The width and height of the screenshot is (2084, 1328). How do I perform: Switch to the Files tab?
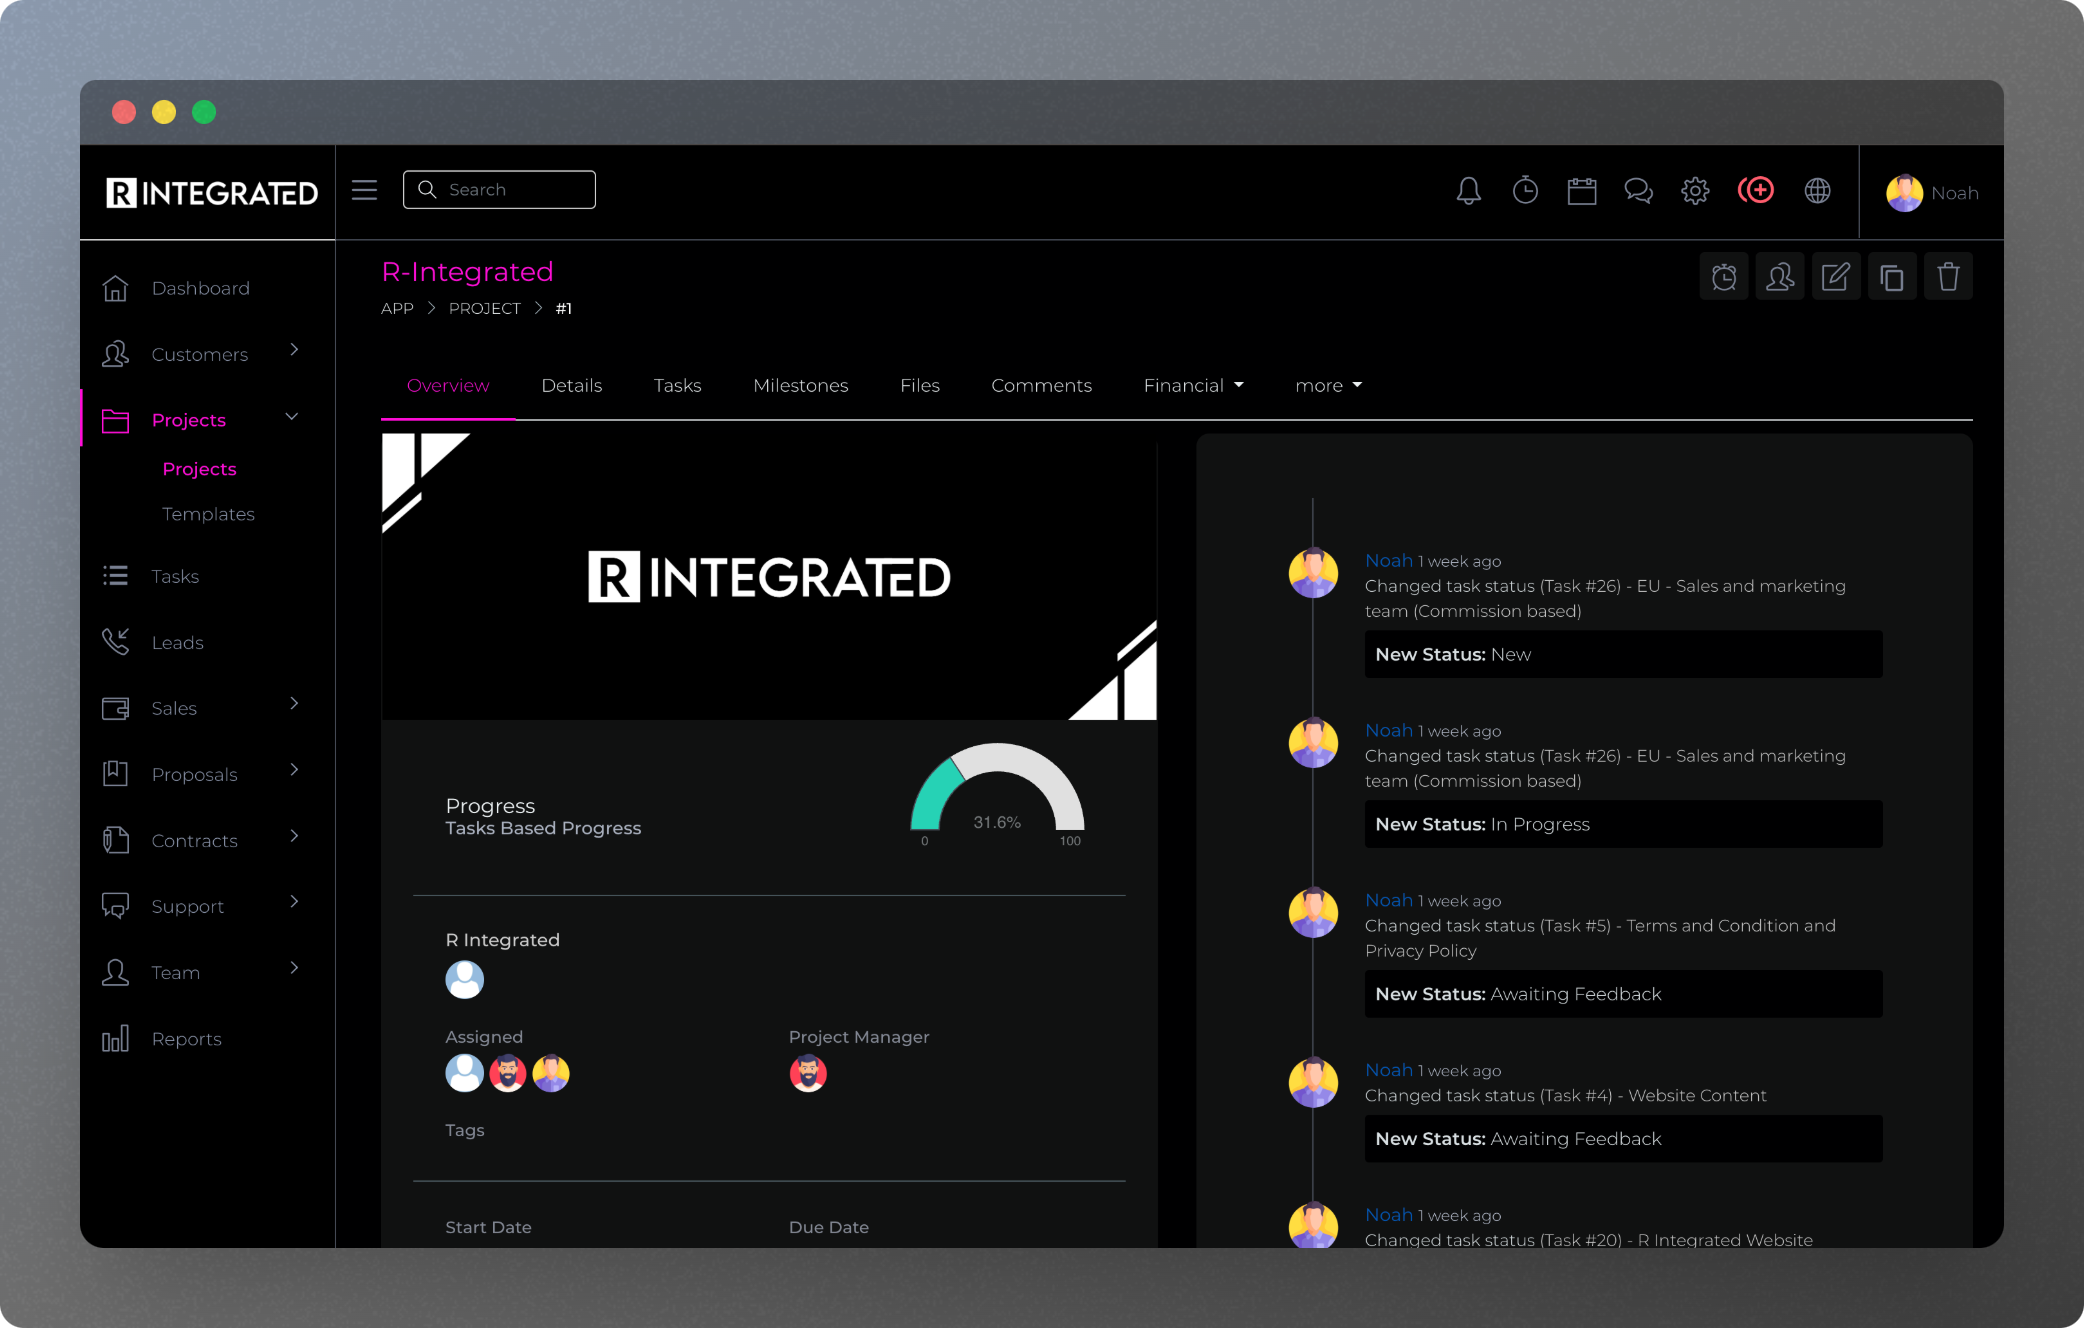[x=919, y=385]
